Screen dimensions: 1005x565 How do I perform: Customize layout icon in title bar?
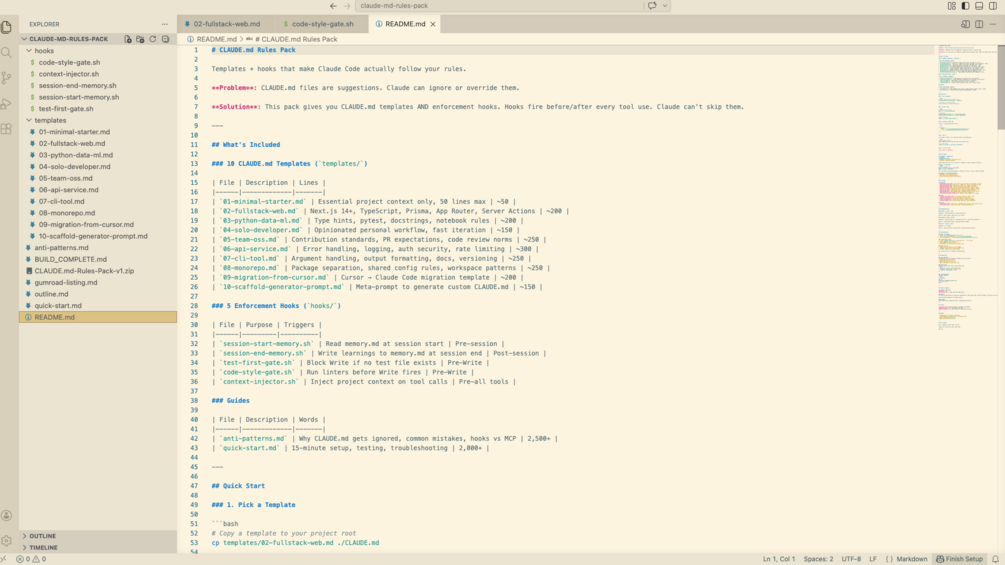[x=952, y=6]
